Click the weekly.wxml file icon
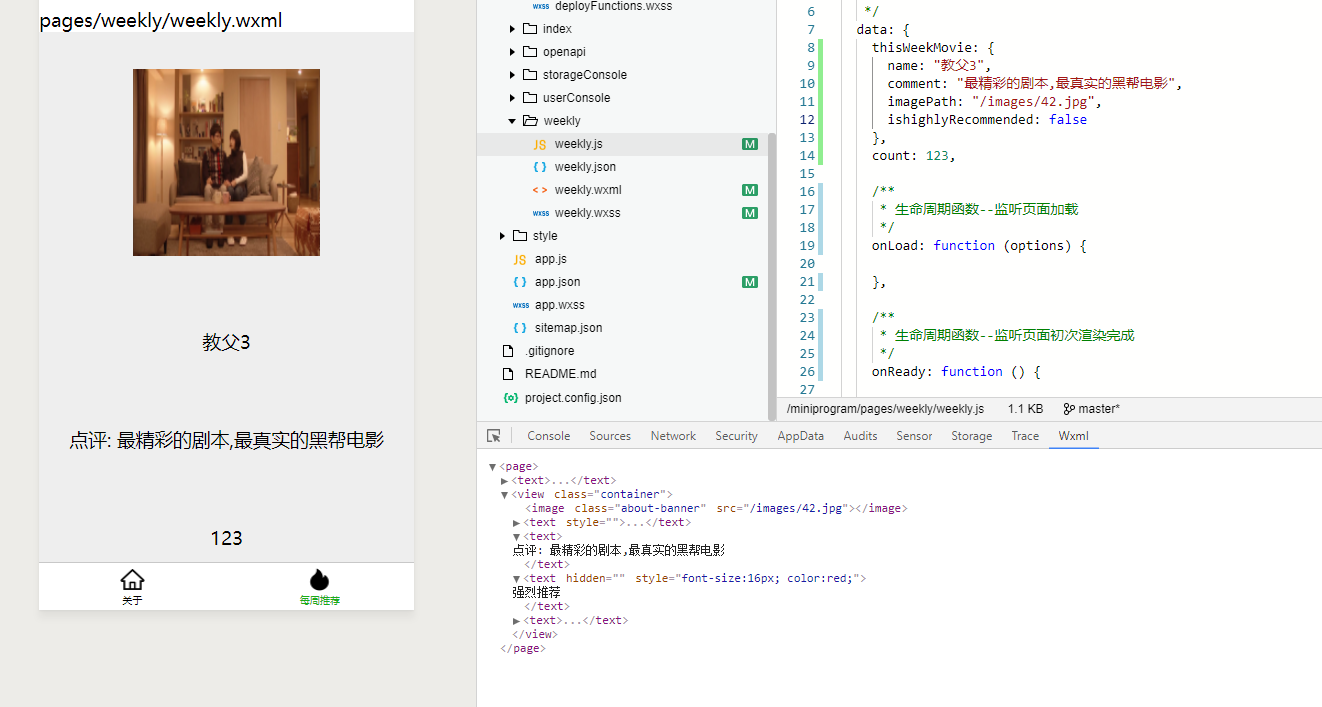Image resolution: width=1322 pixels, height=707 pixels. pos(540,190)
